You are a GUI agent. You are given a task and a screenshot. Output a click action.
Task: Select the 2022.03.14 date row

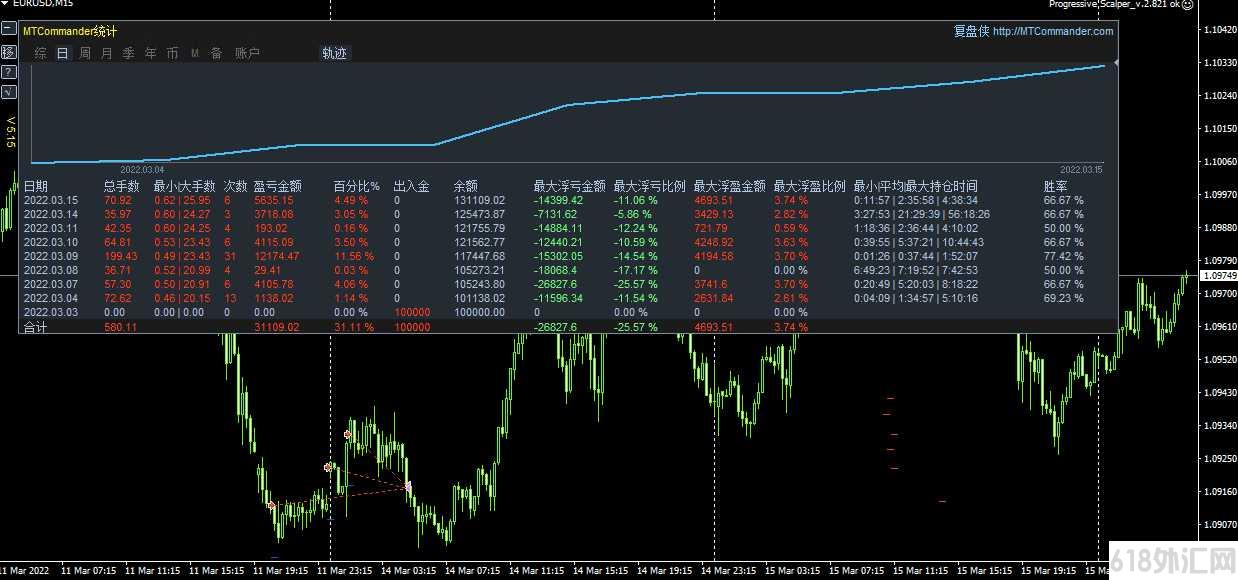pyautogui.click(x=50, y=214)
